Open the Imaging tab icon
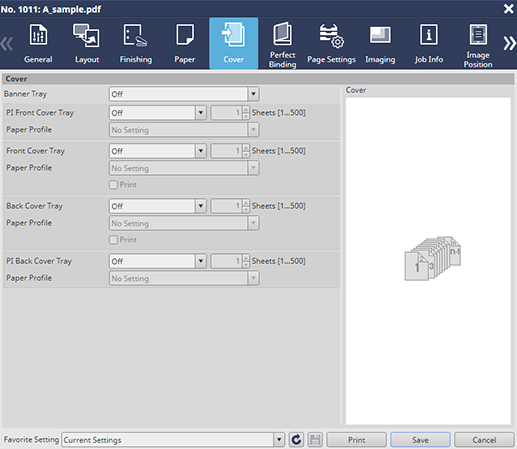 380,35
